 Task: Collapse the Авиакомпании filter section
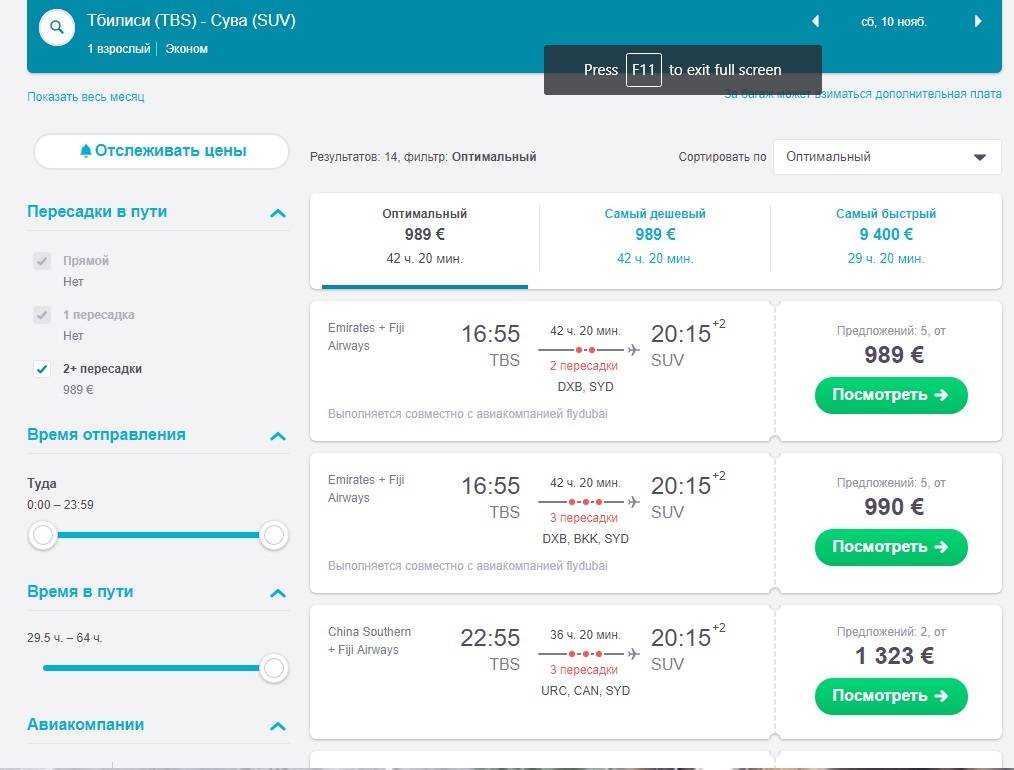point(278,726)
